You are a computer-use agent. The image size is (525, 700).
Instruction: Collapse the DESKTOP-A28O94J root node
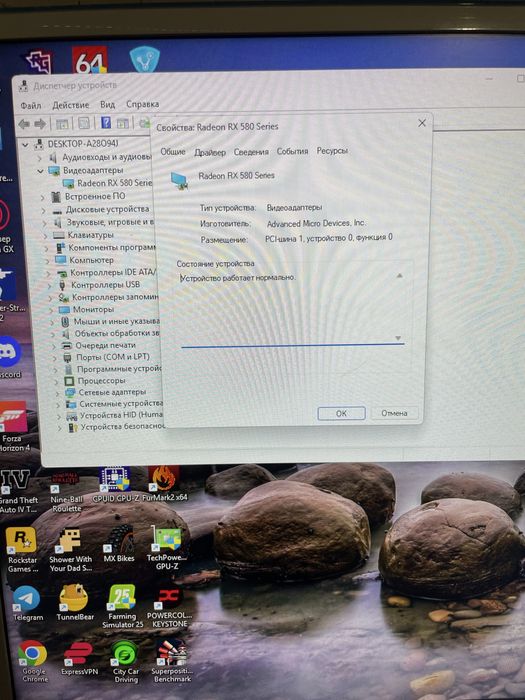click(25, 145)
